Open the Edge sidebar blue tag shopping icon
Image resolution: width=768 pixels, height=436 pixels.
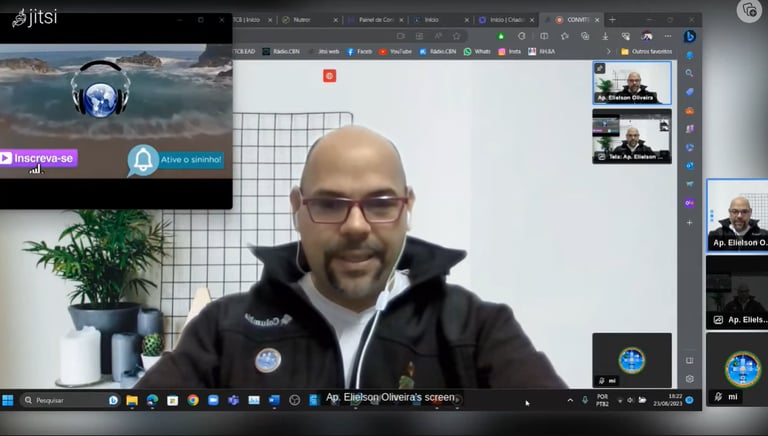(690, 92)
